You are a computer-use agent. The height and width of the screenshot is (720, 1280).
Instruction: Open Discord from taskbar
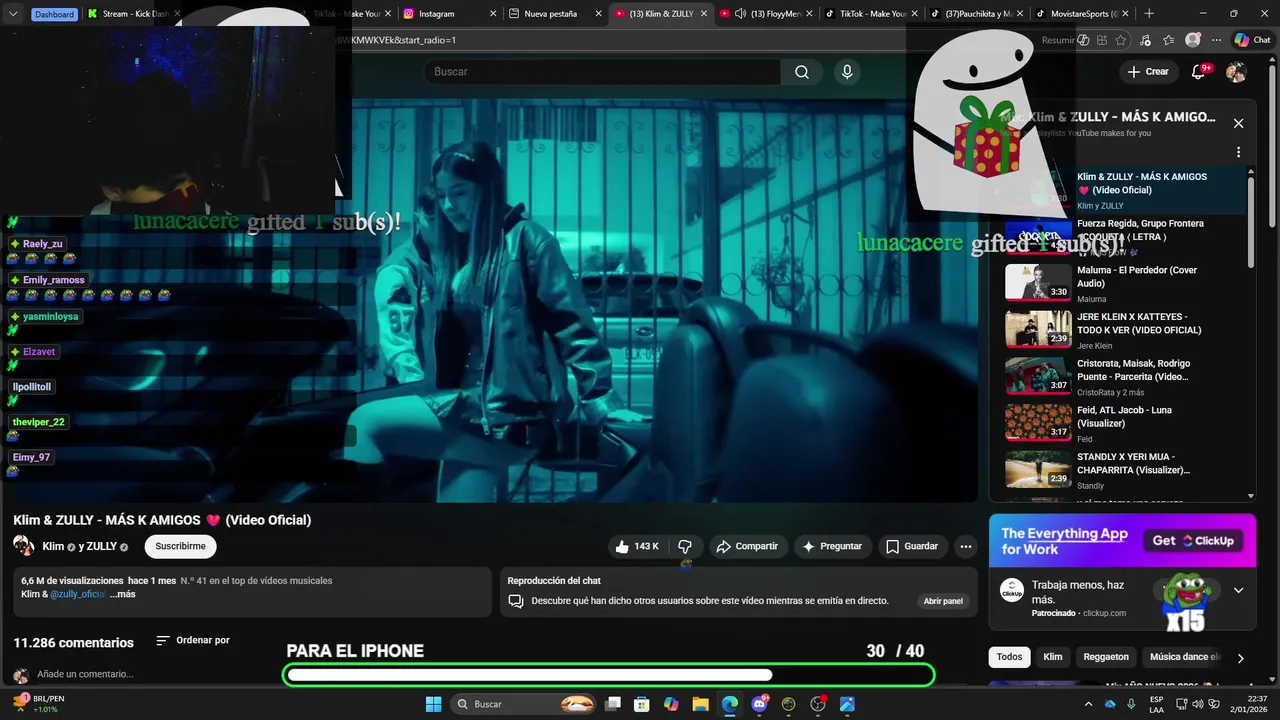click(759, 704)
